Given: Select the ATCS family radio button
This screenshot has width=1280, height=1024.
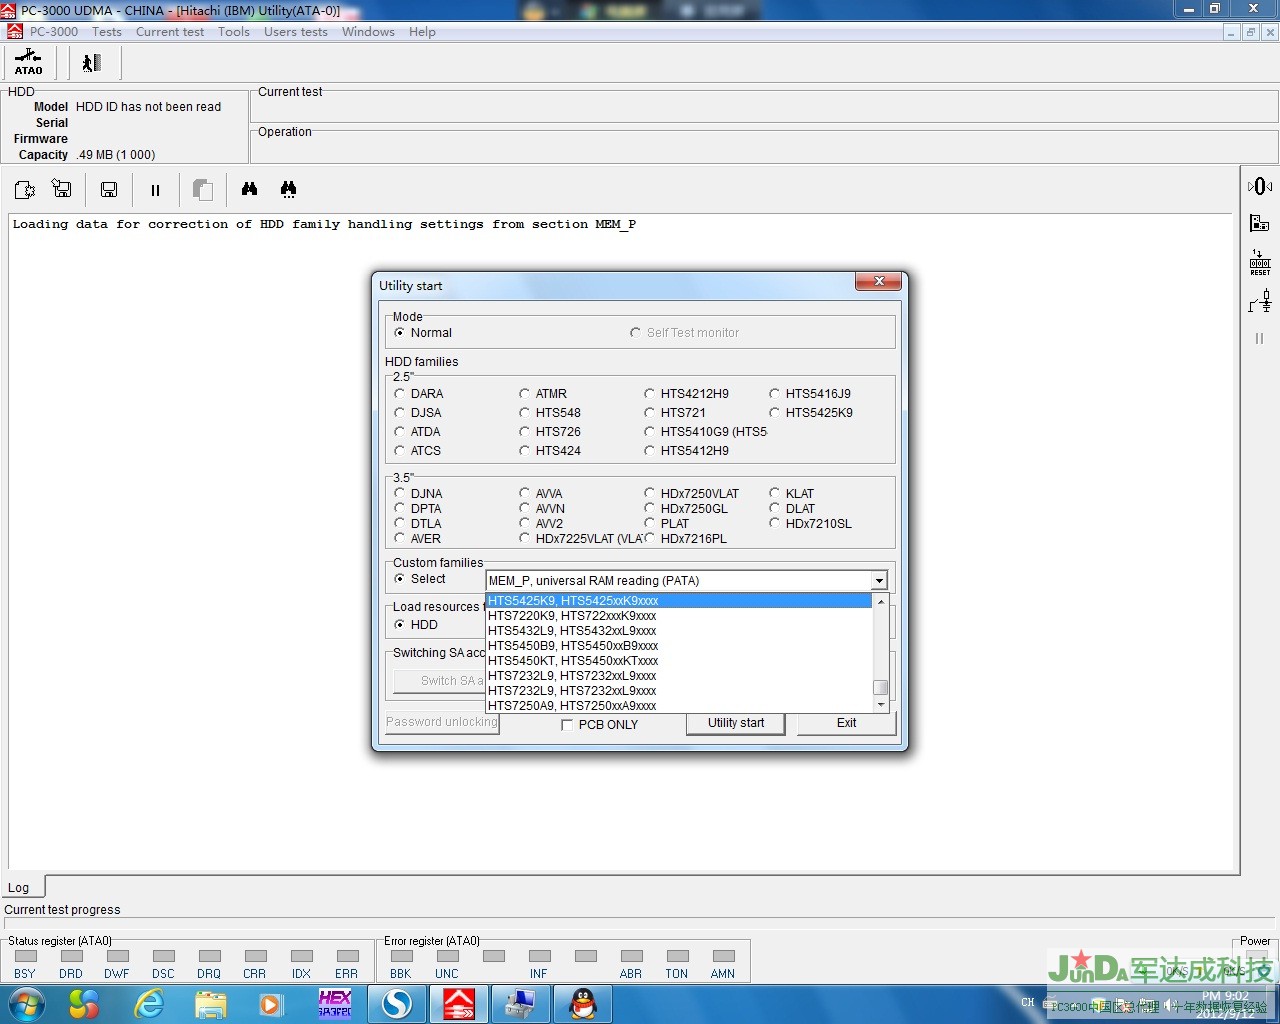Looking at the screenshot, I should click(x=400, y=451).
